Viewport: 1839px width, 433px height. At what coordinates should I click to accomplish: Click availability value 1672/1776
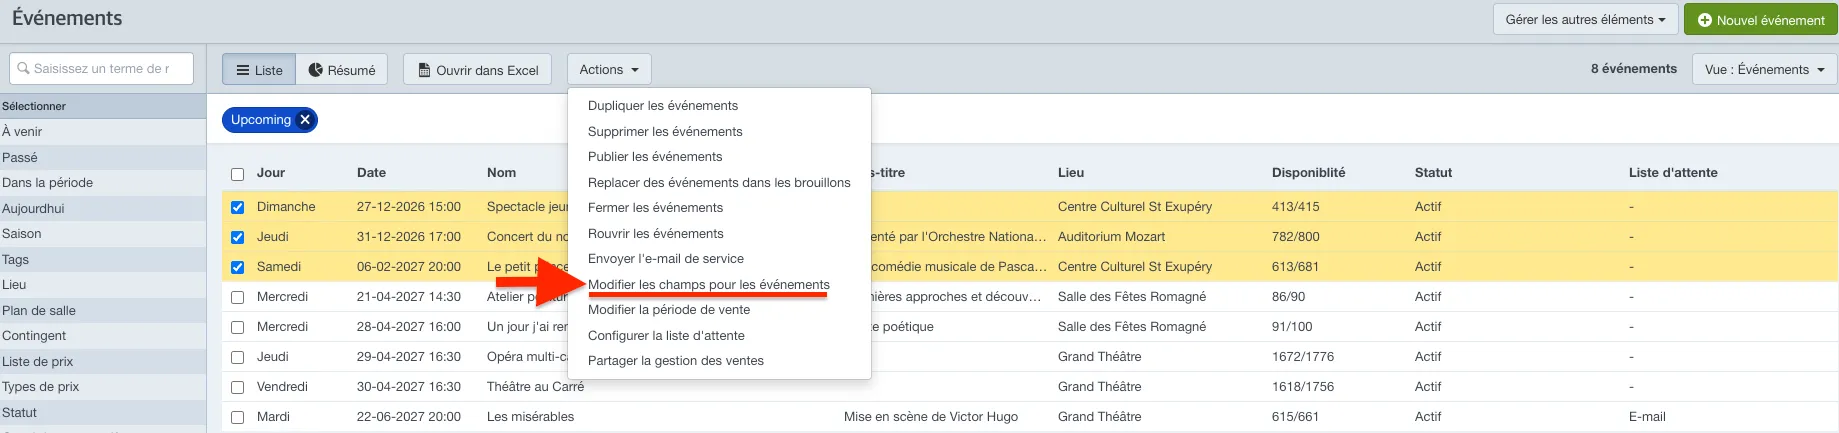(x=1300, y=356)
